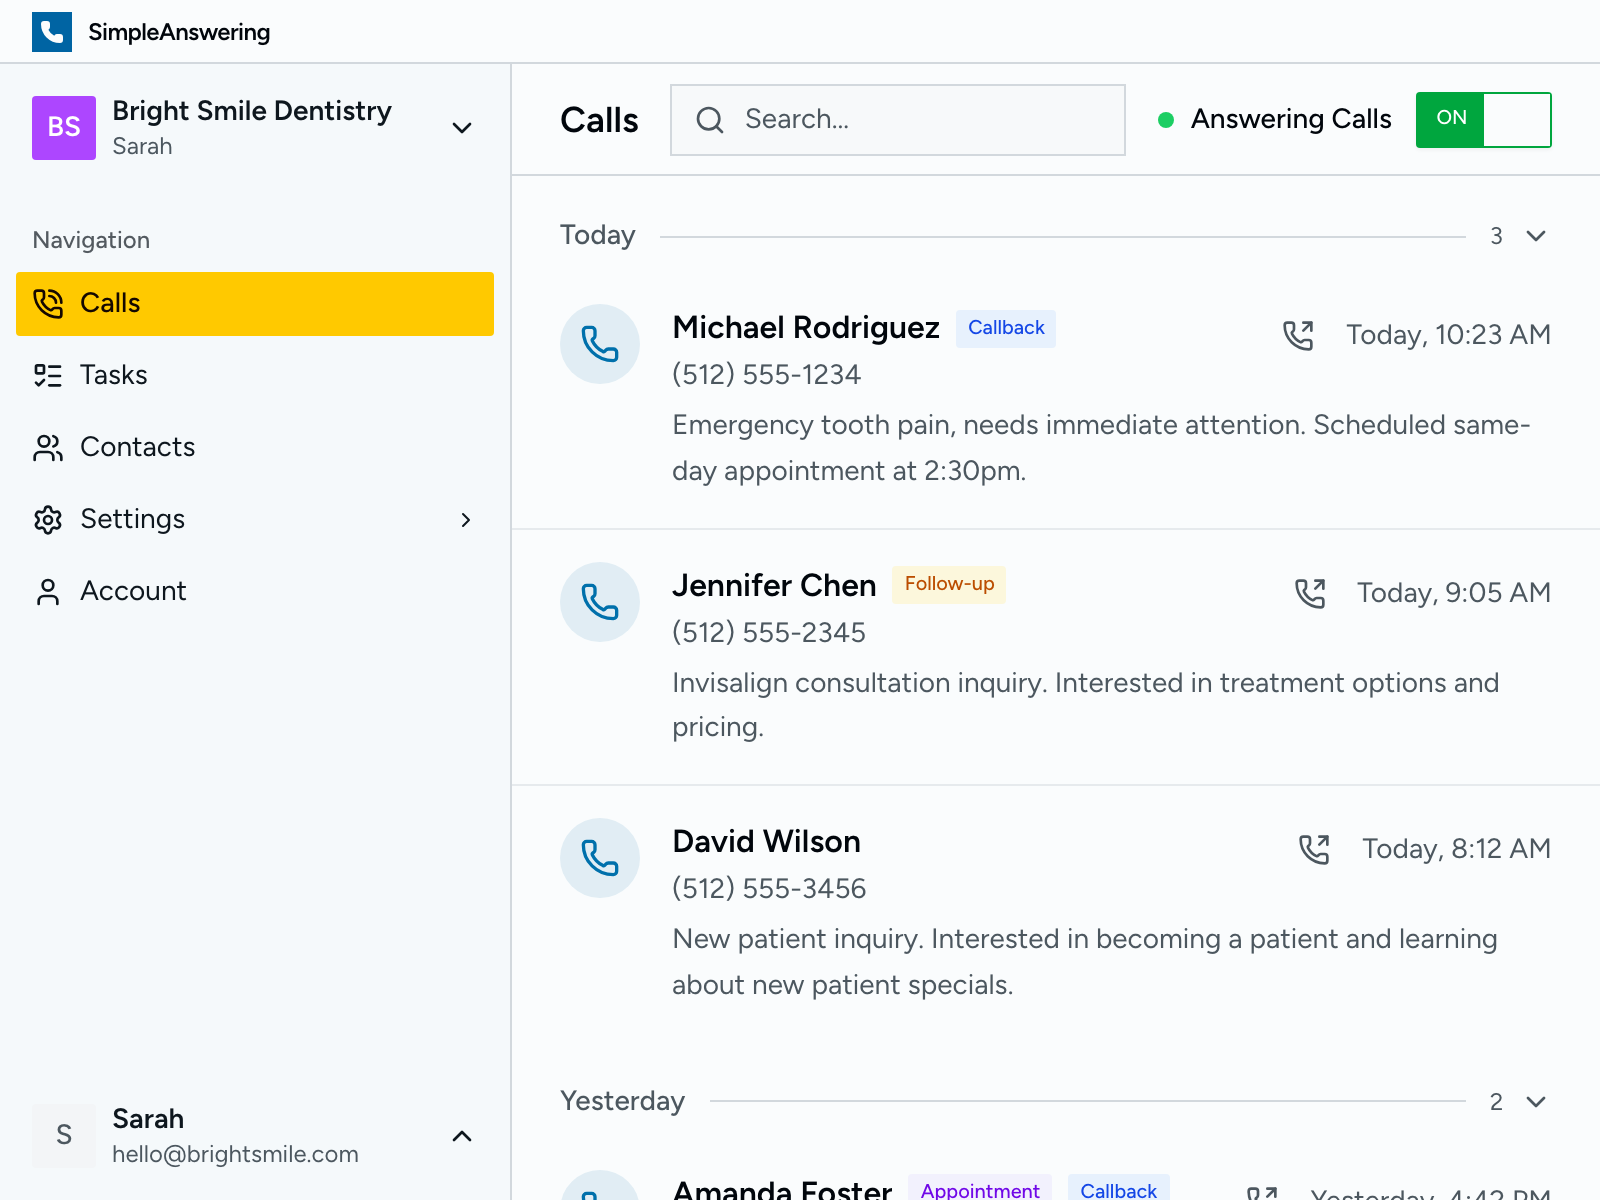Click the Follow-up tag on Jennifer Chen
Viewport: 1600px width, 1200px height.
948,584
